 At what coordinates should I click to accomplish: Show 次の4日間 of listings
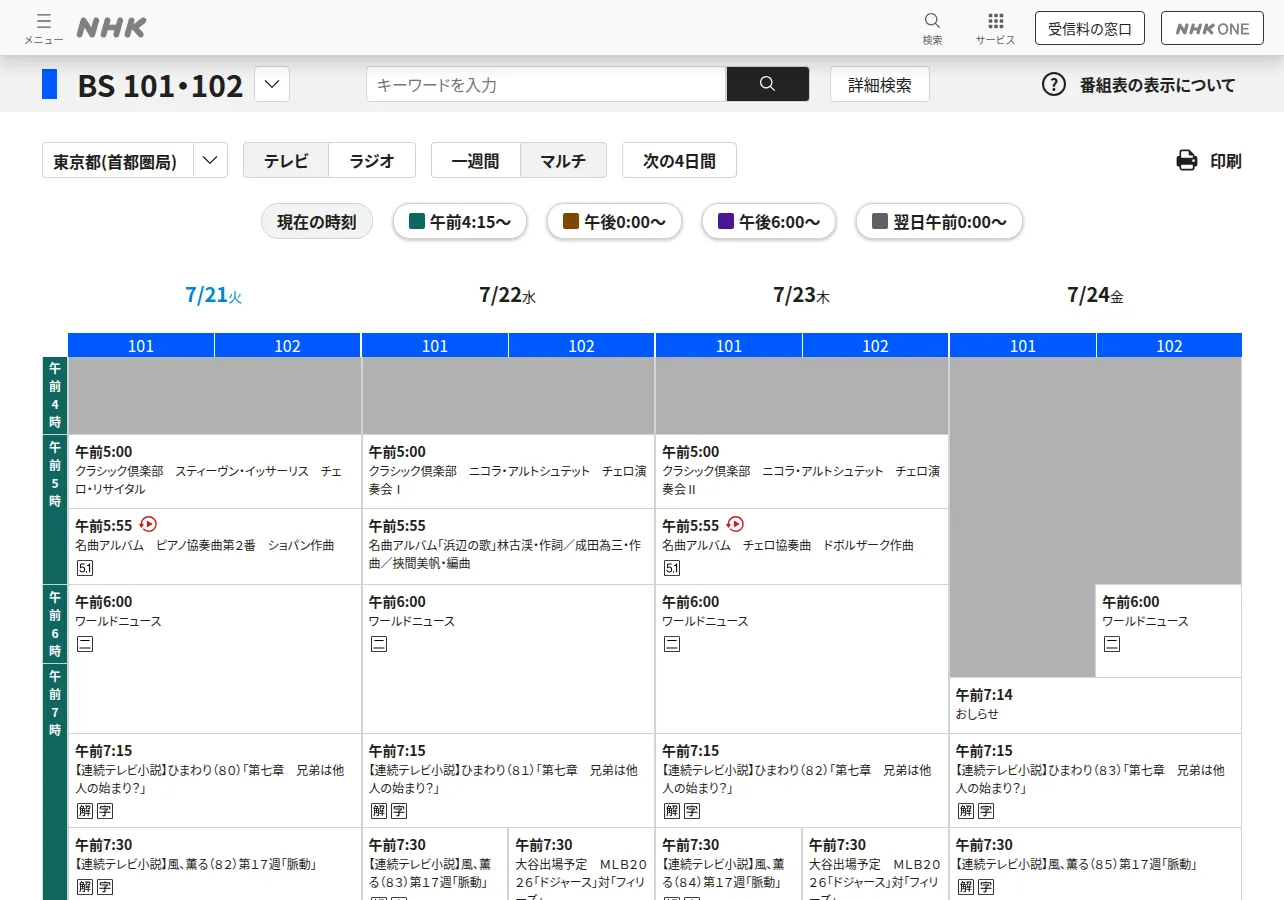click(679, 160)
